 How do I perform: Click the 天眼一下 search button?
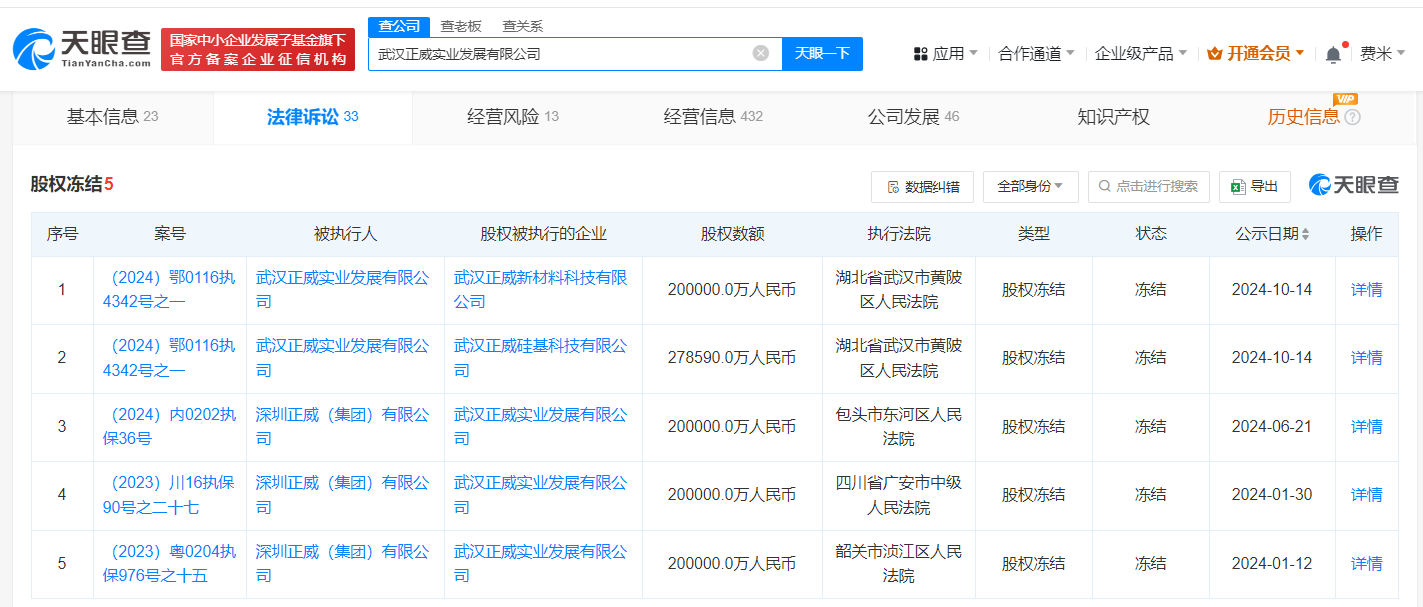(x=822, y=54)
